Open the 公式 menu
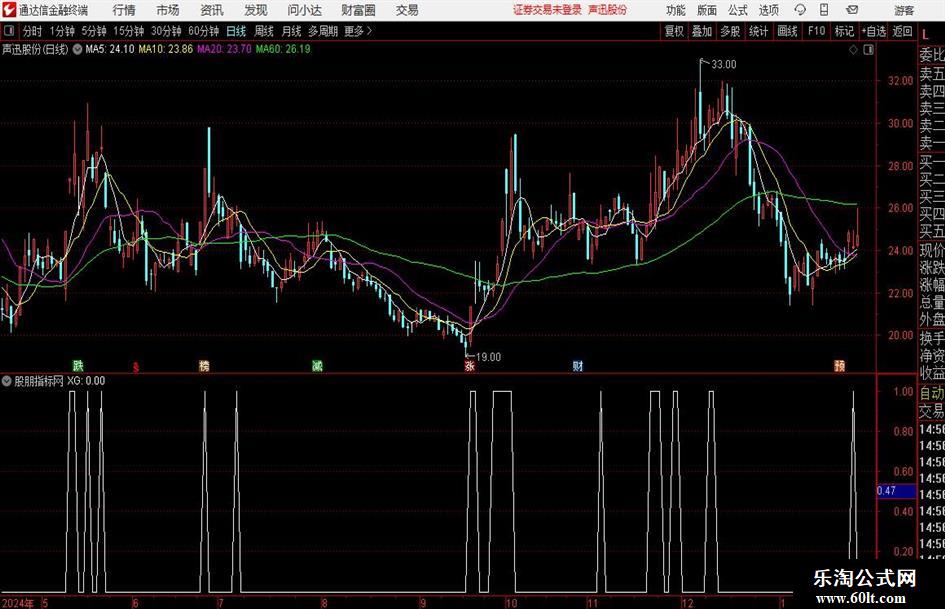This screenshot has width=945, height=609. (737, 10)
